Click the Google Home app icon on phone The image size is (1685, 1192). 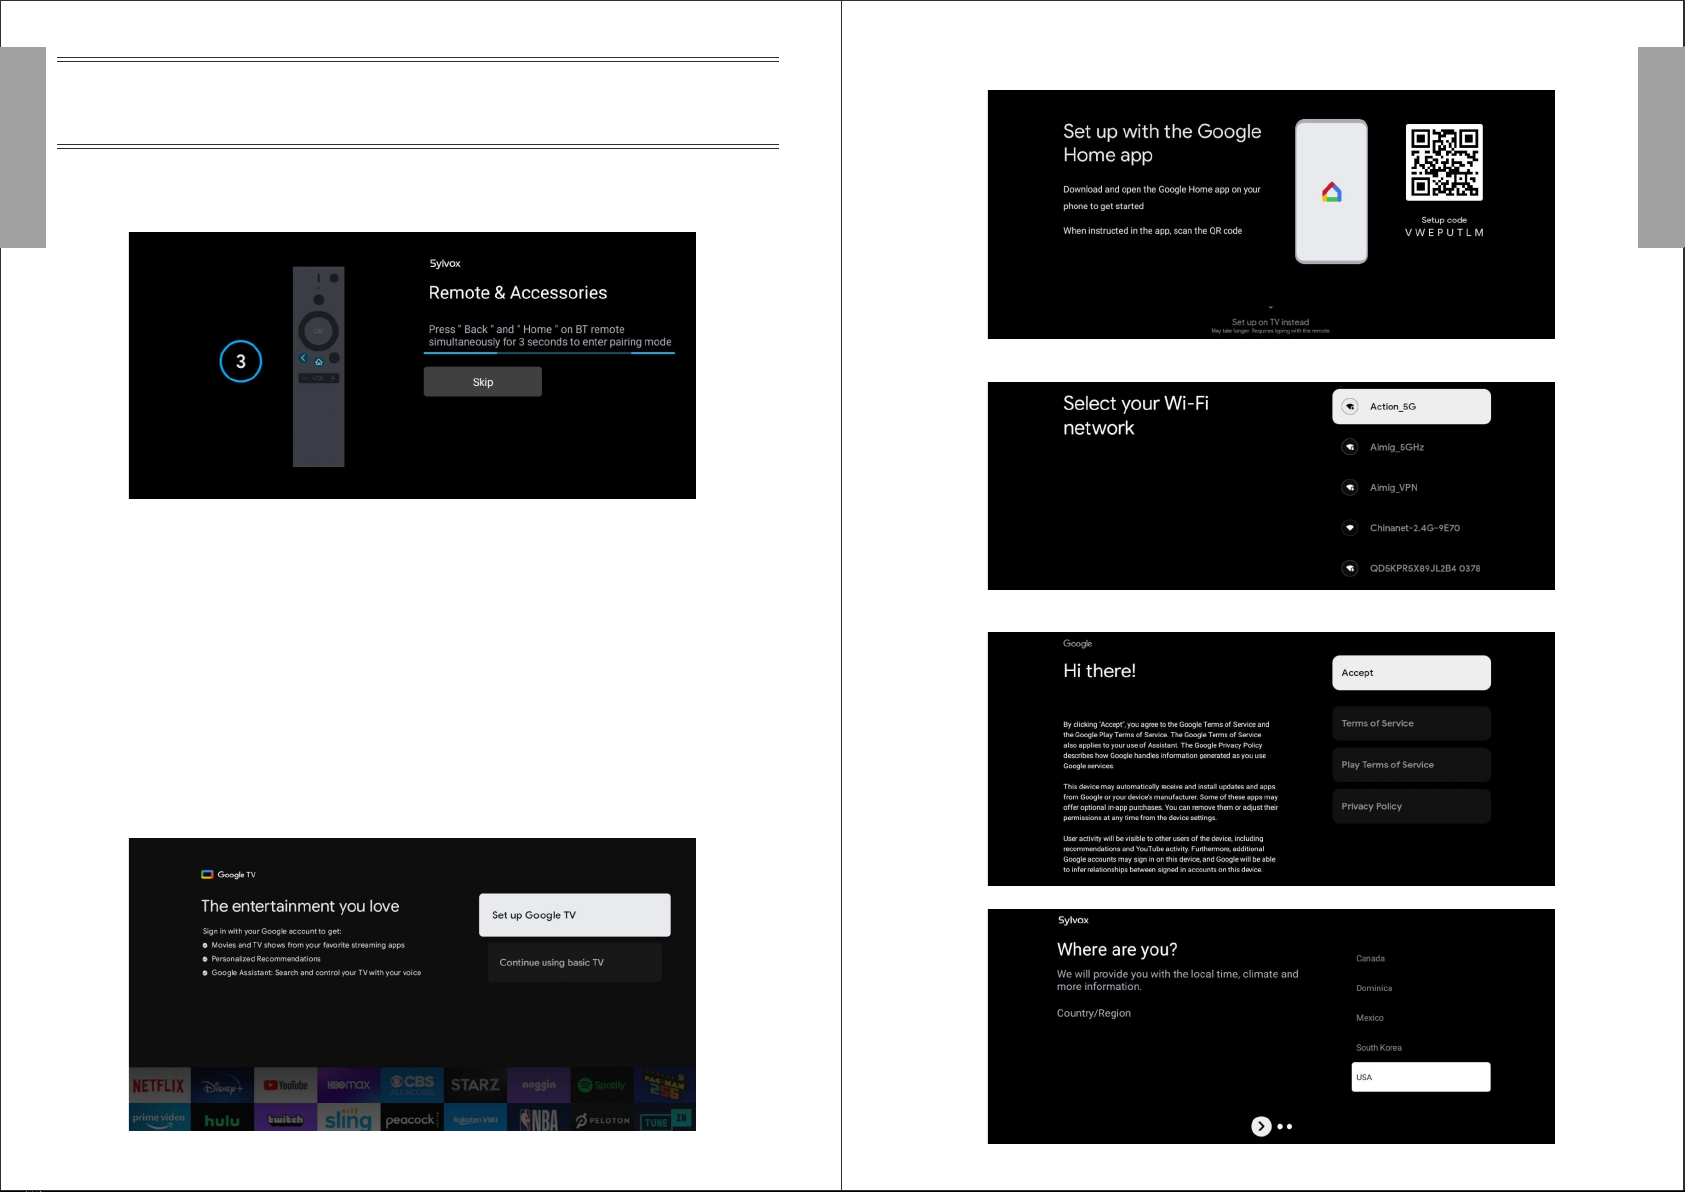1331,192
